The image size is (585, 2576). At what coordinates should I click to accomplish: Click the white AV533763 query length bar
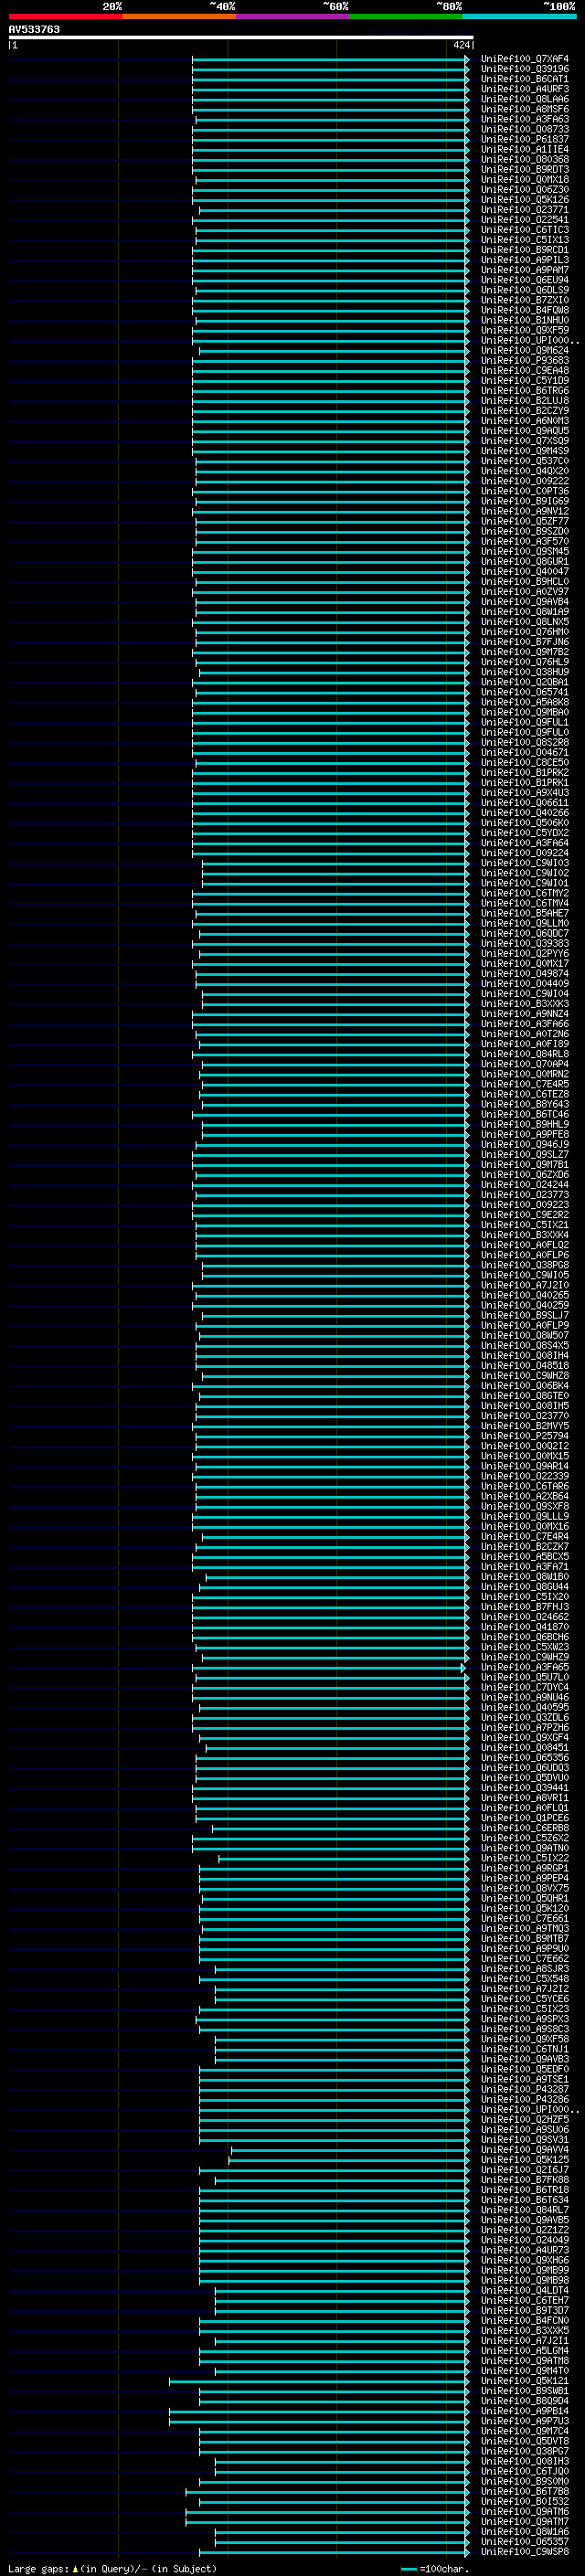click(241, 37)
